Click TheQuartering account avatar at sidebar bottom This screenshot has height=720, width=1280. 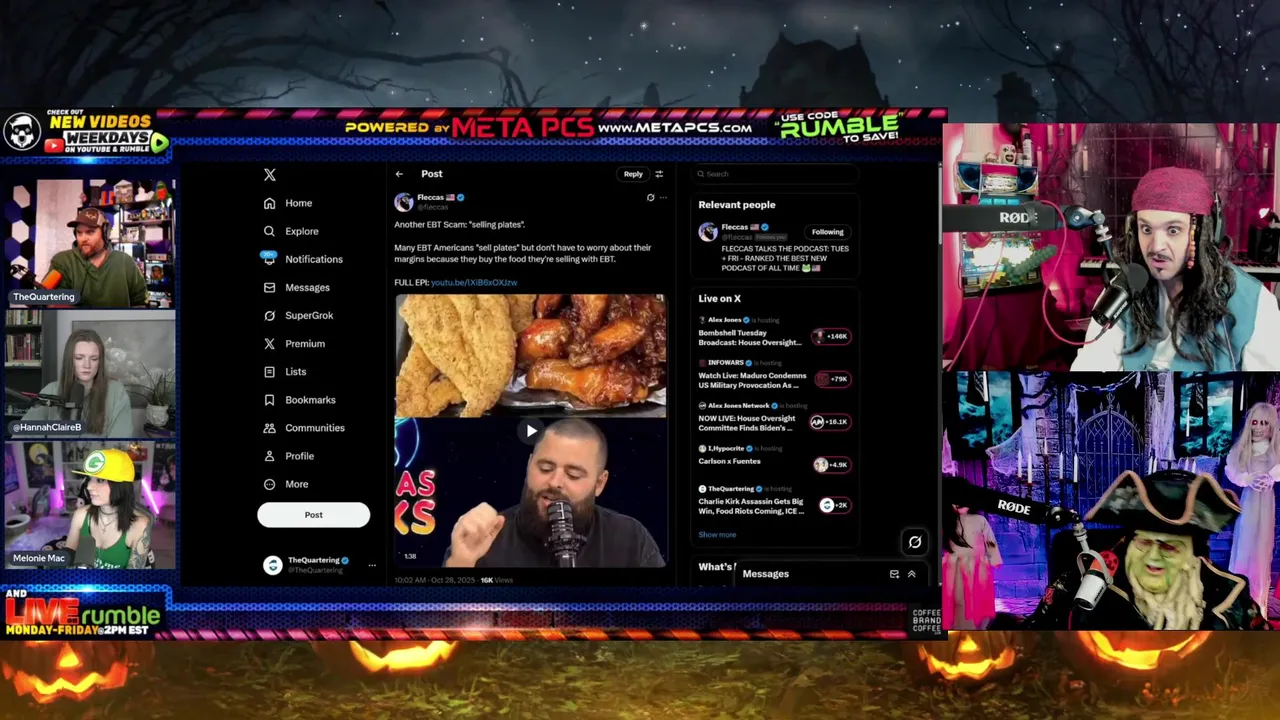pyautogui.click(x=272, y=565)
